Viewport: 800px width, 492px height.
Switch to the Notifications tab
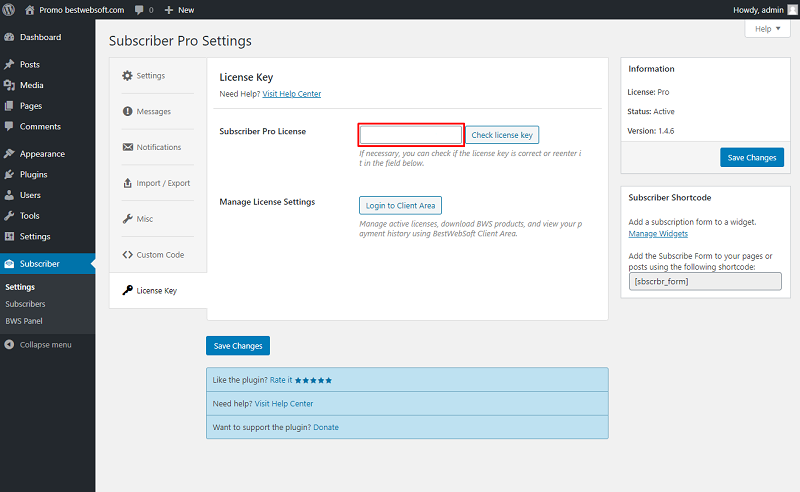pyautogui.click(x=158, y=147)
